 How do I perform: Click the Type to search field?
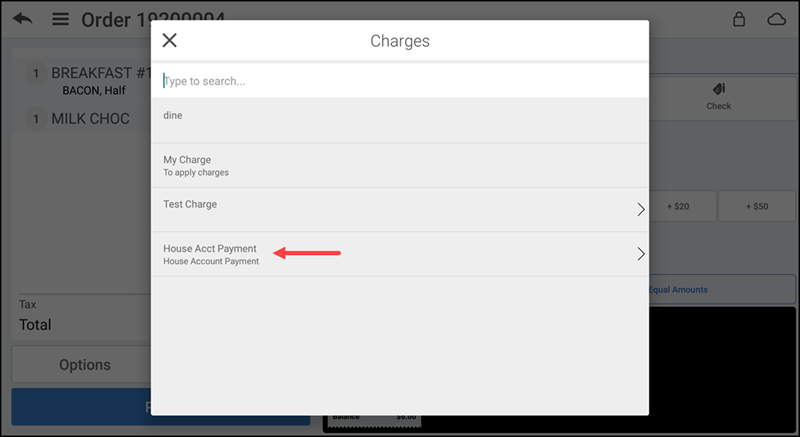(400, 81)
